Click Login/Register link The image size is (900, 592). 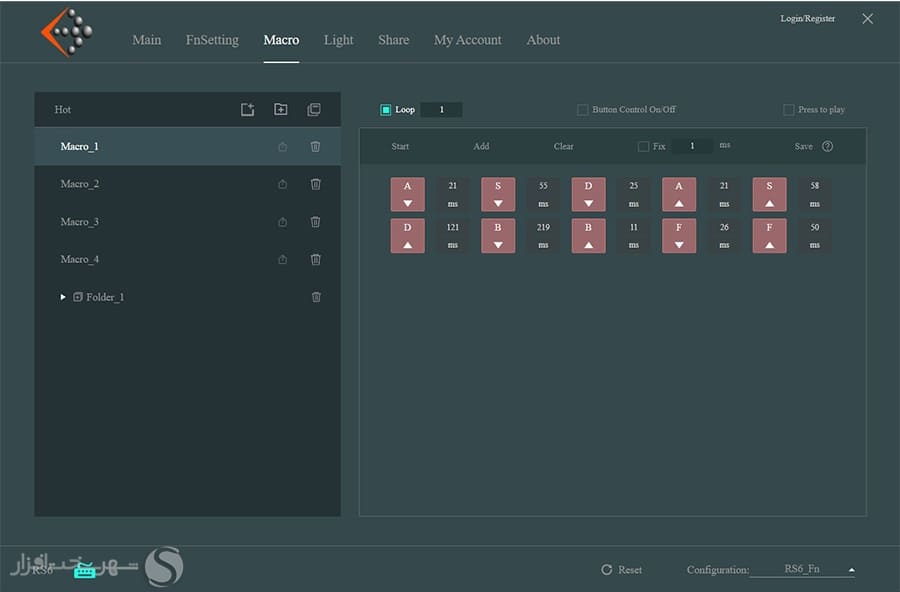[x=807, y=19]
